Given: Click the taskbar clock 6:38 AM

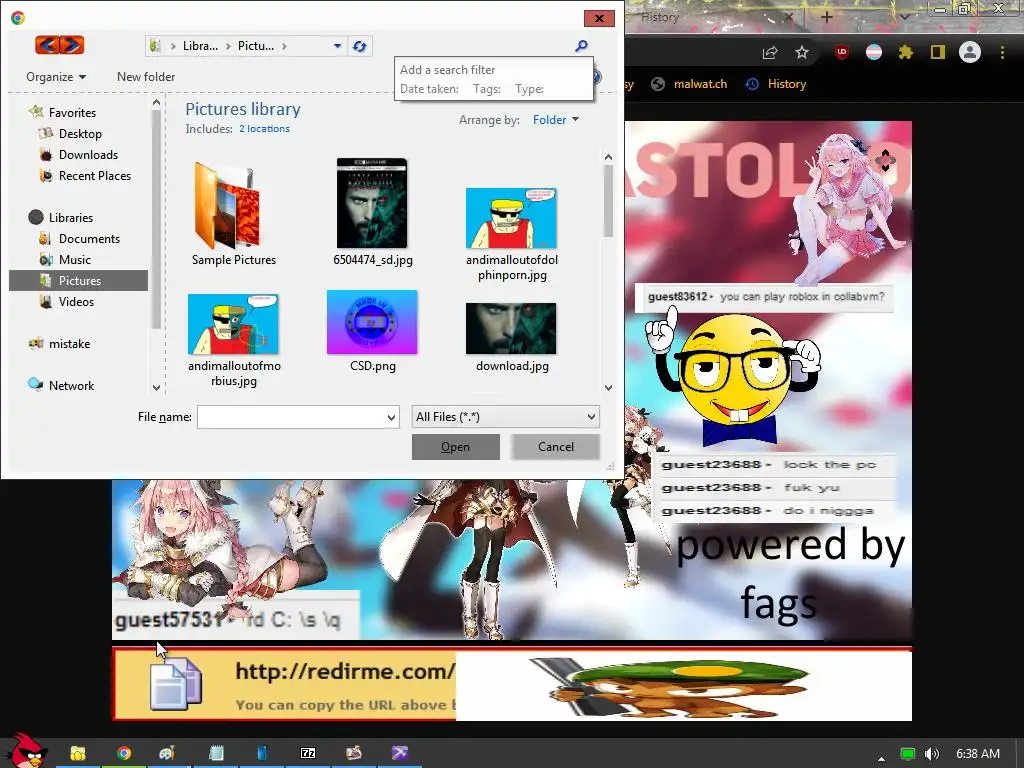Looking at the screenshot, I should pos(978,754).
